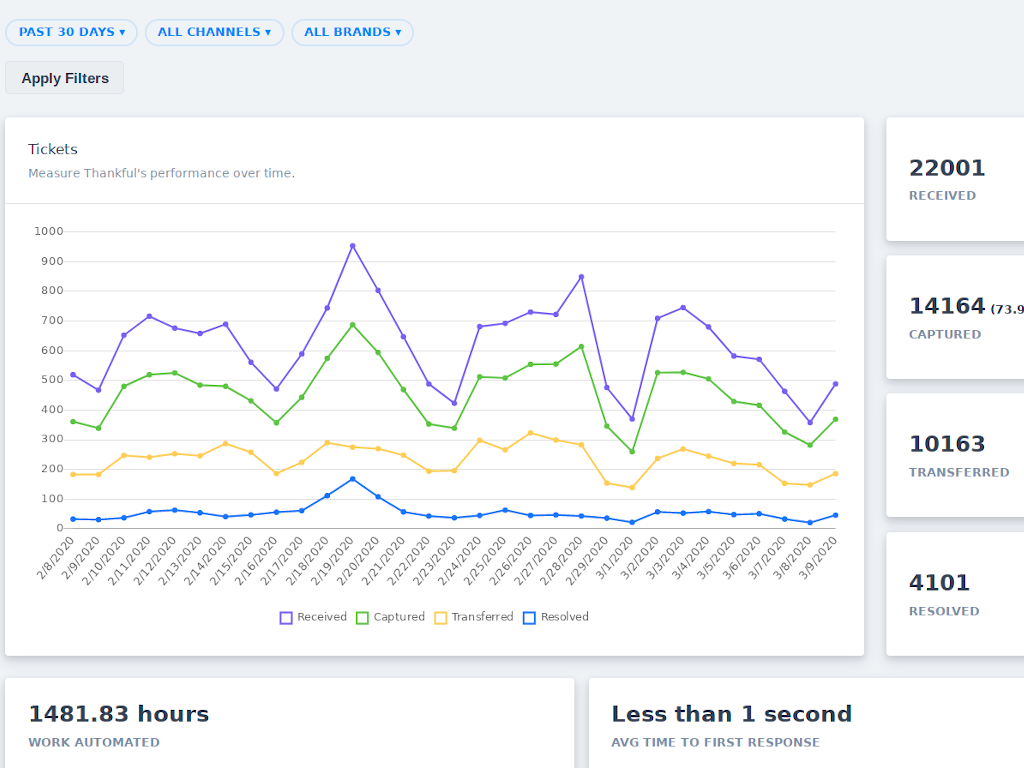The image size is (1024, 768).
Task: Click the green Captured legend color box
Action: (363, 617)
